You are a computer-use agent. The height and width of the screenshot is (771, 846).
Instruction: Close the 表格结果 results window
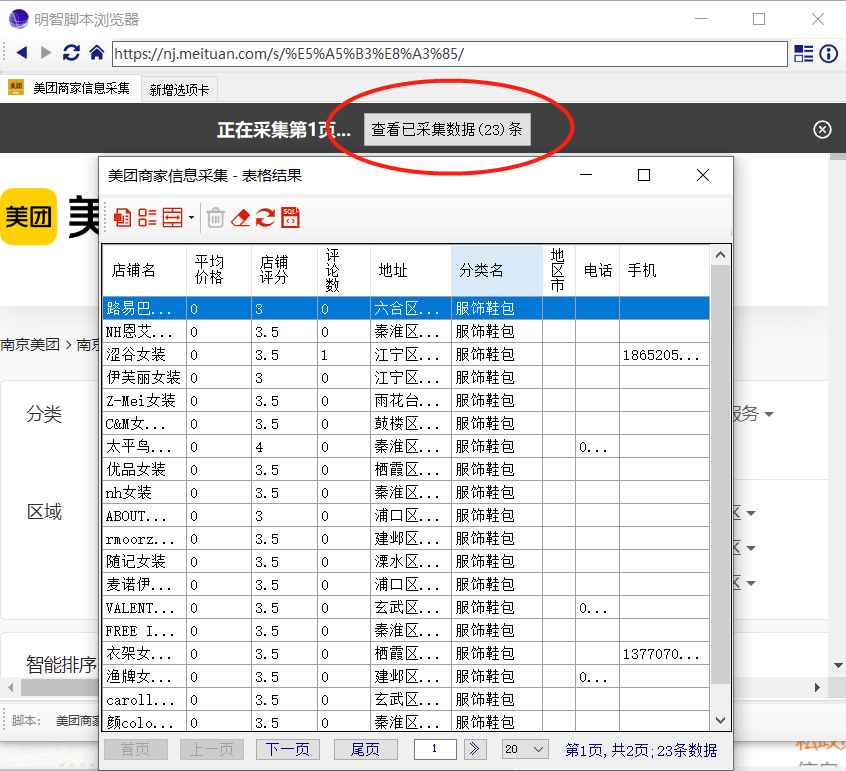point(702,175)
